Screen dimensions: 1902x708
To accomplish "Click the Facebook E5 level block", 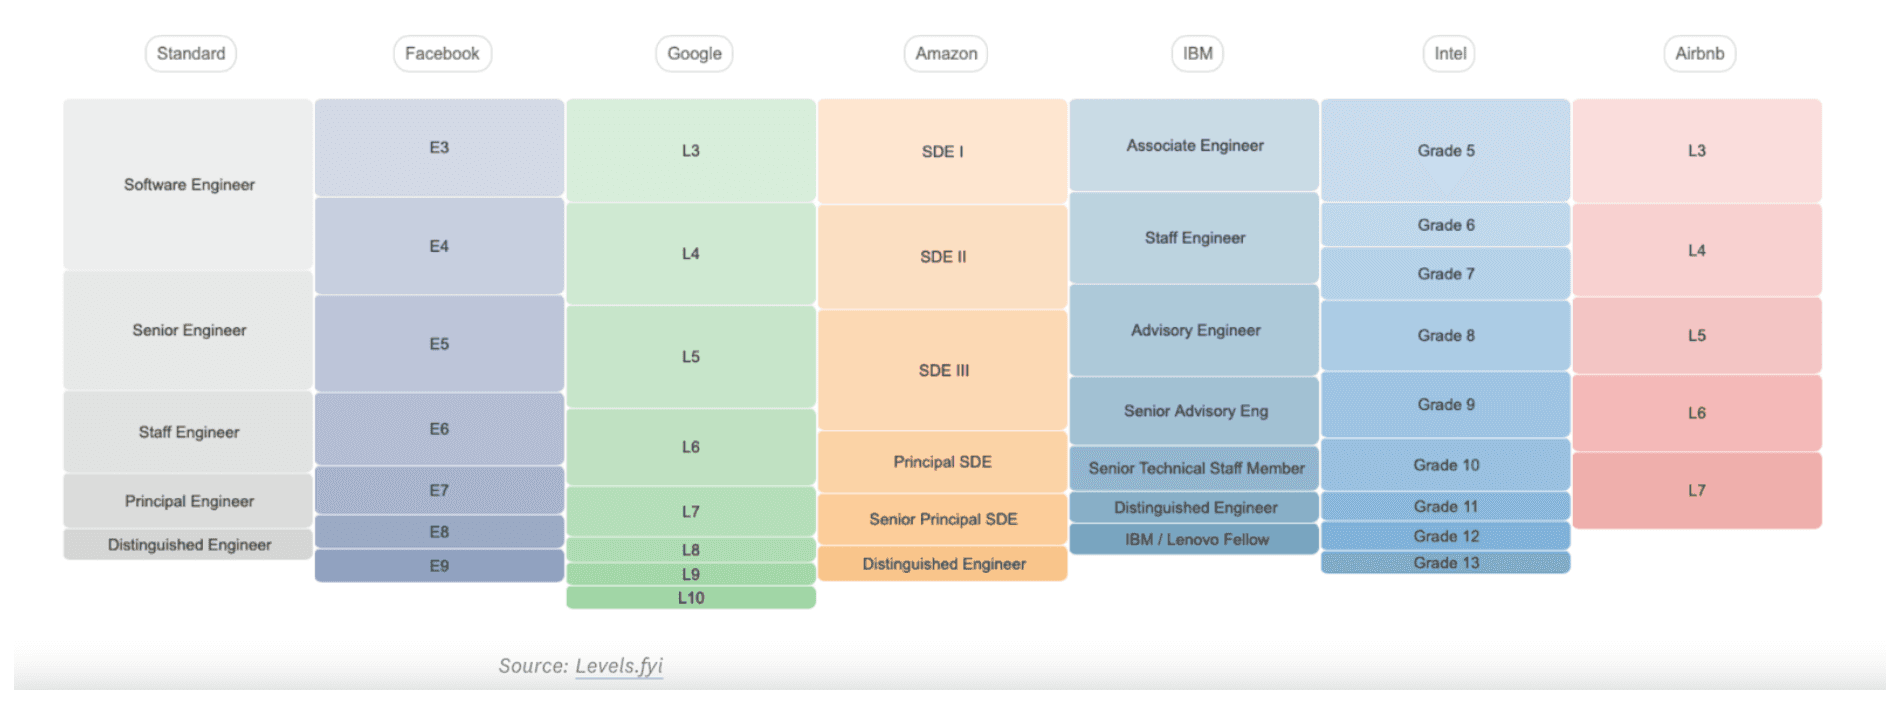I will [x=439, y=344].
